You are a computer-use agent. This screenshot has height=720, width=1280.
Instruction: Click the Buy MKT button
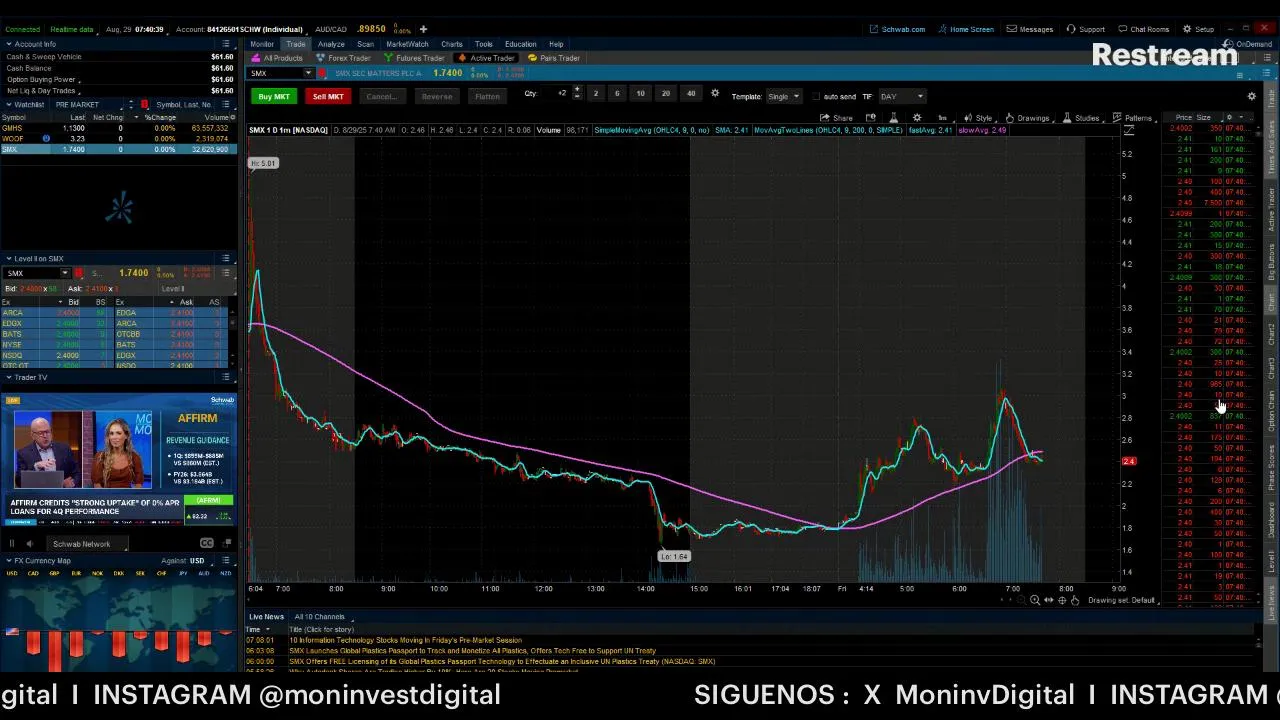click(x=273, y=96)
